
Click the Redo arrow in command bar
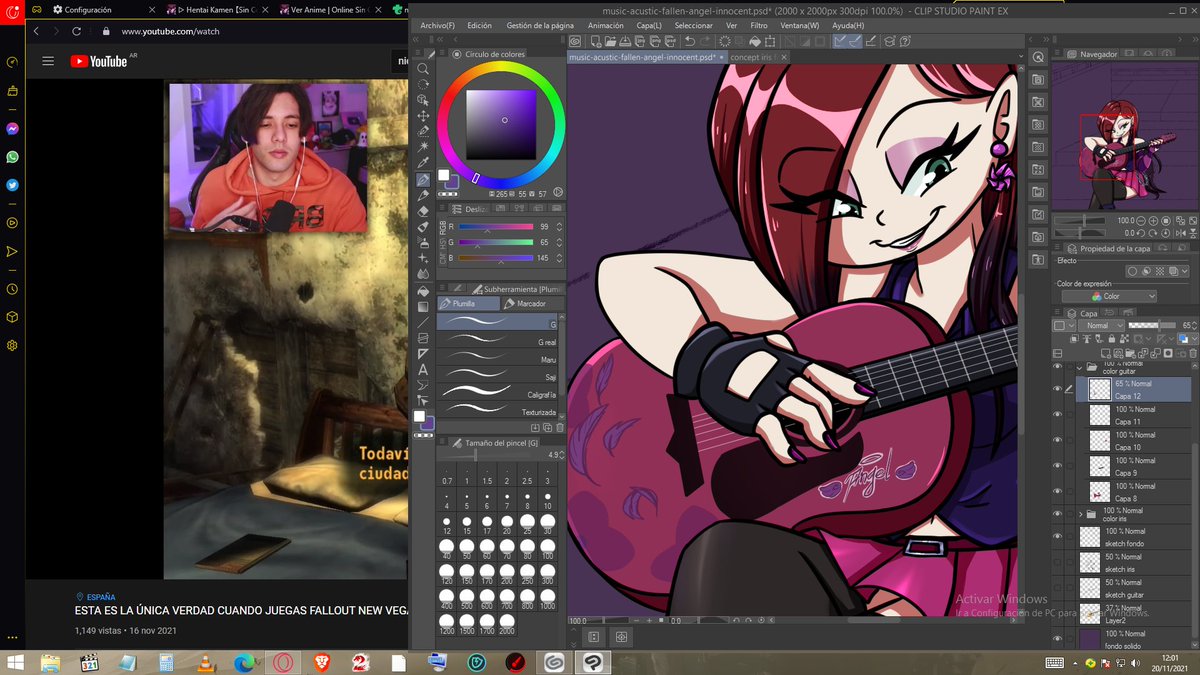[x=705, y=41]
